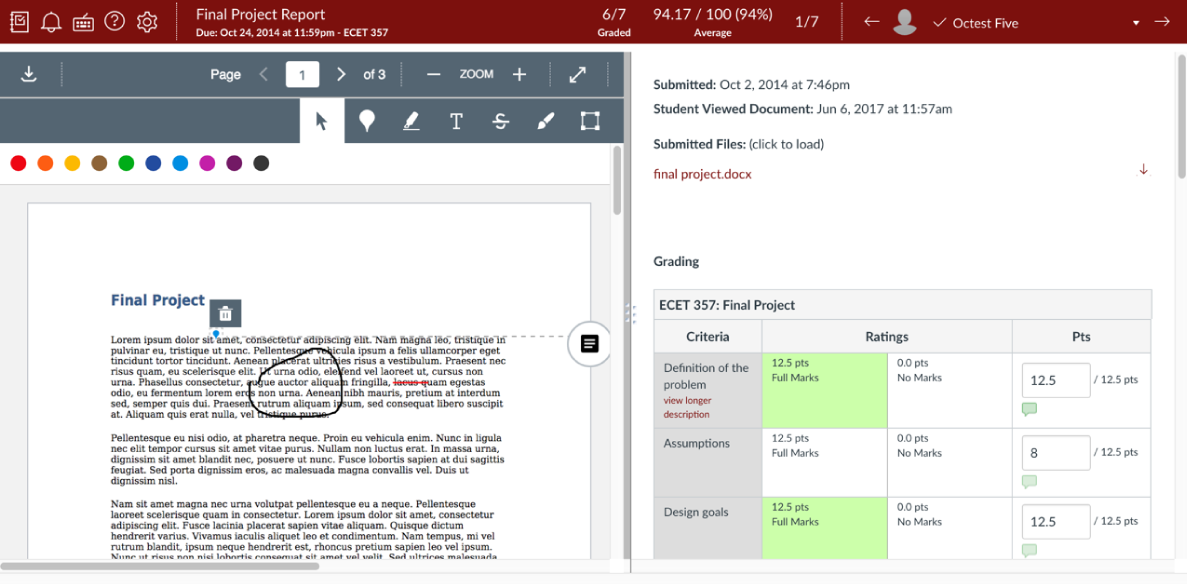The image size is (1187, 584).
Task: Select Full Marks for Definition of the problem
Action: point(824,390)
